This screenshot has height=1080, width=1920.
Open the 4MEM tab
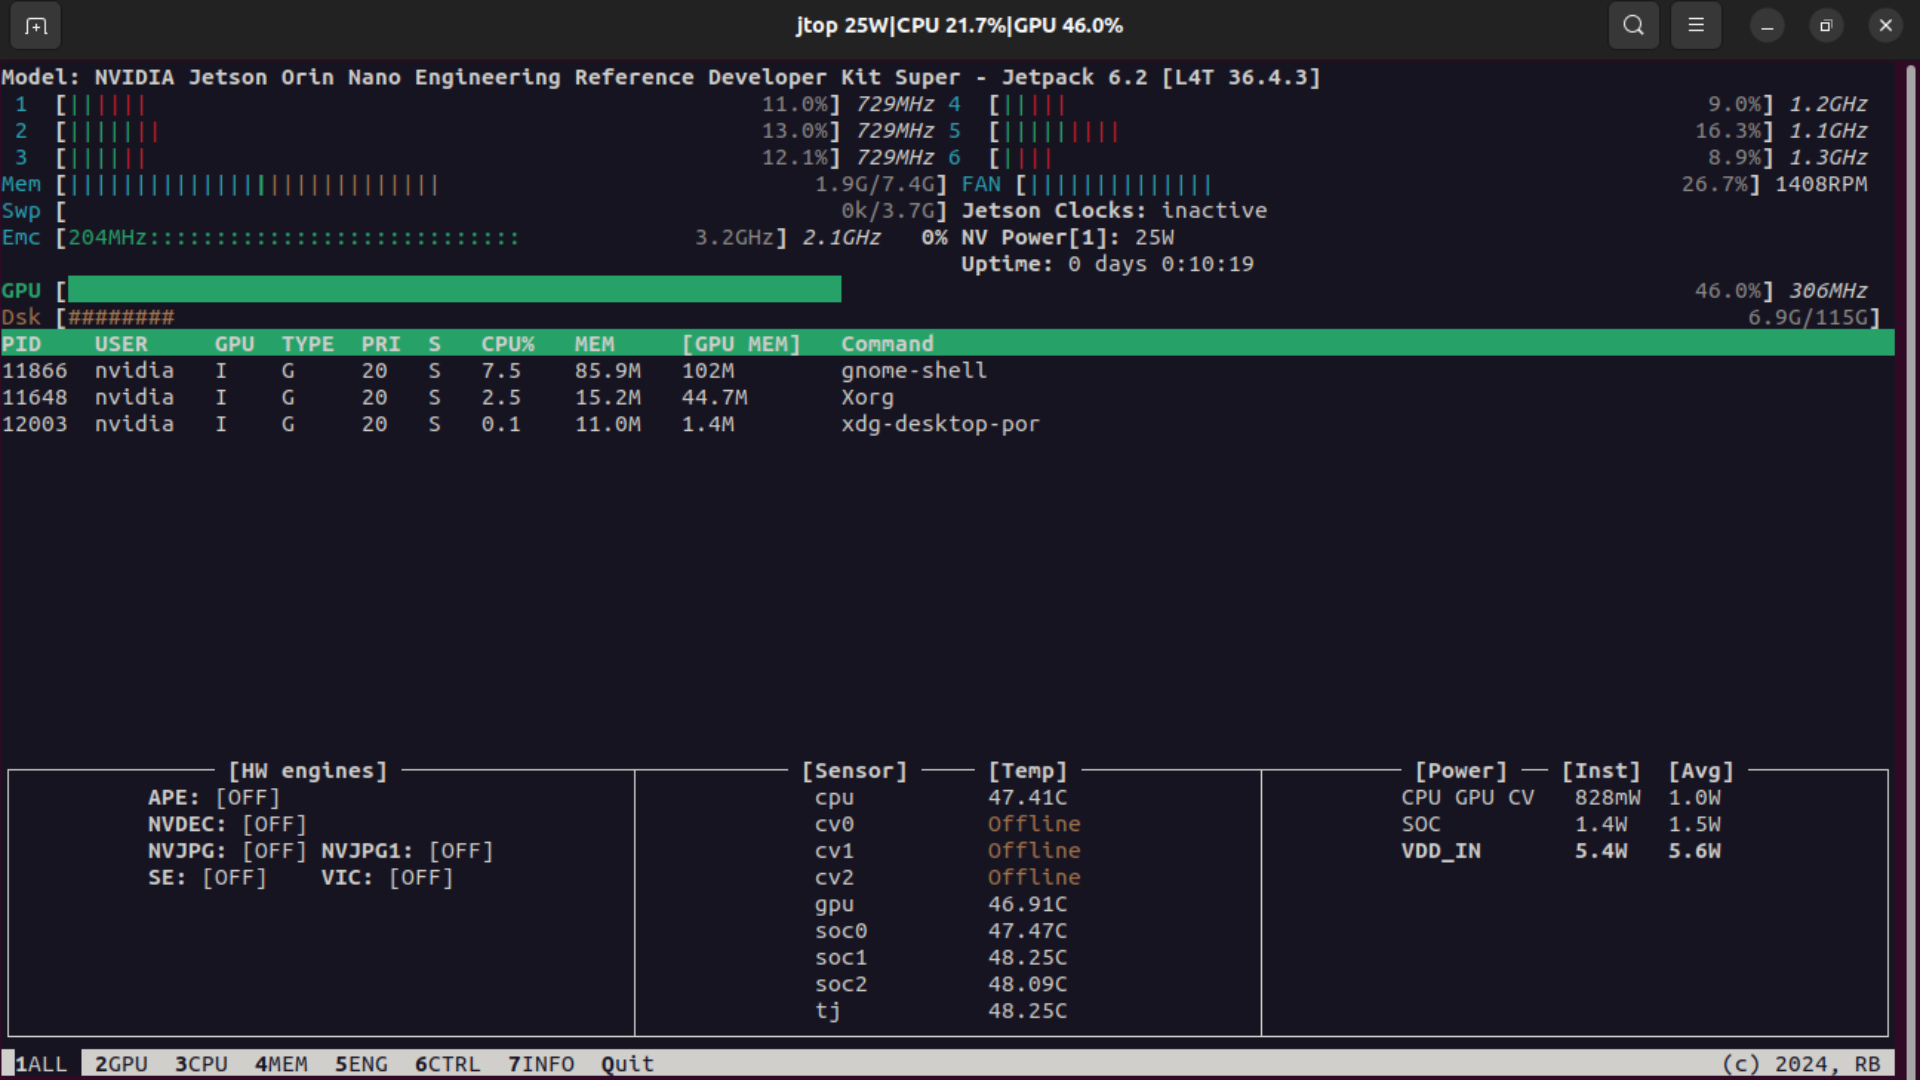click(281, 1064)
